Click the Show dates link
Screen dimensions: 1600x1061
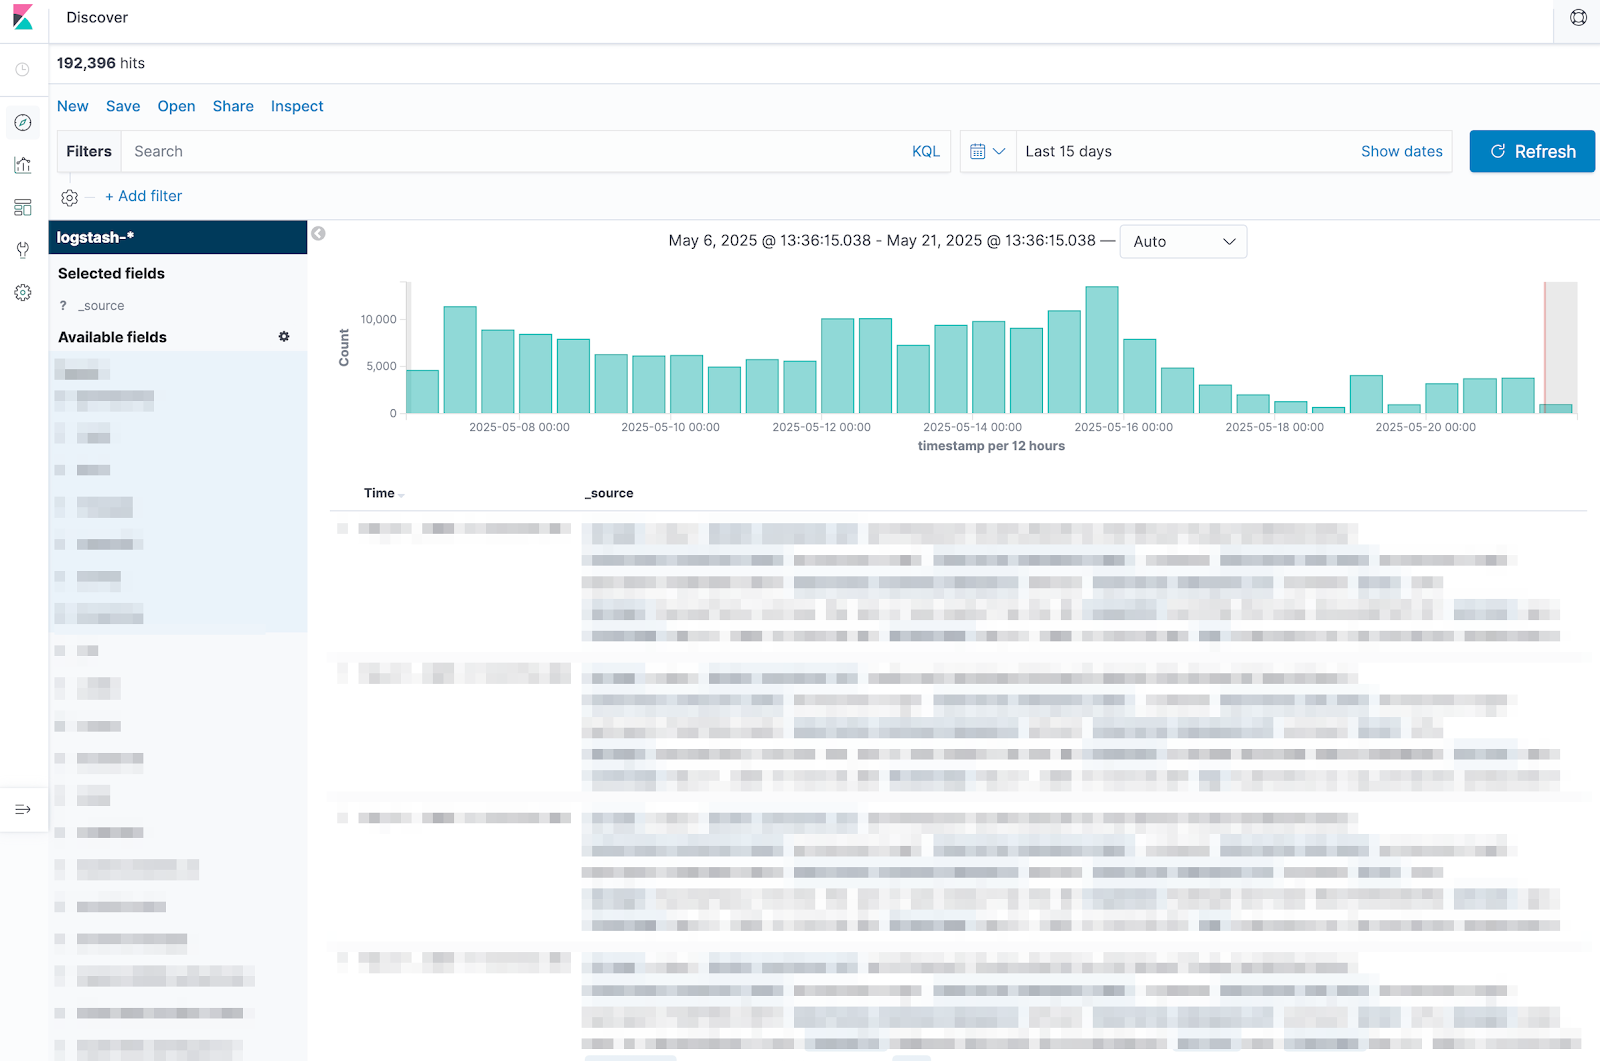point(1401,152)
